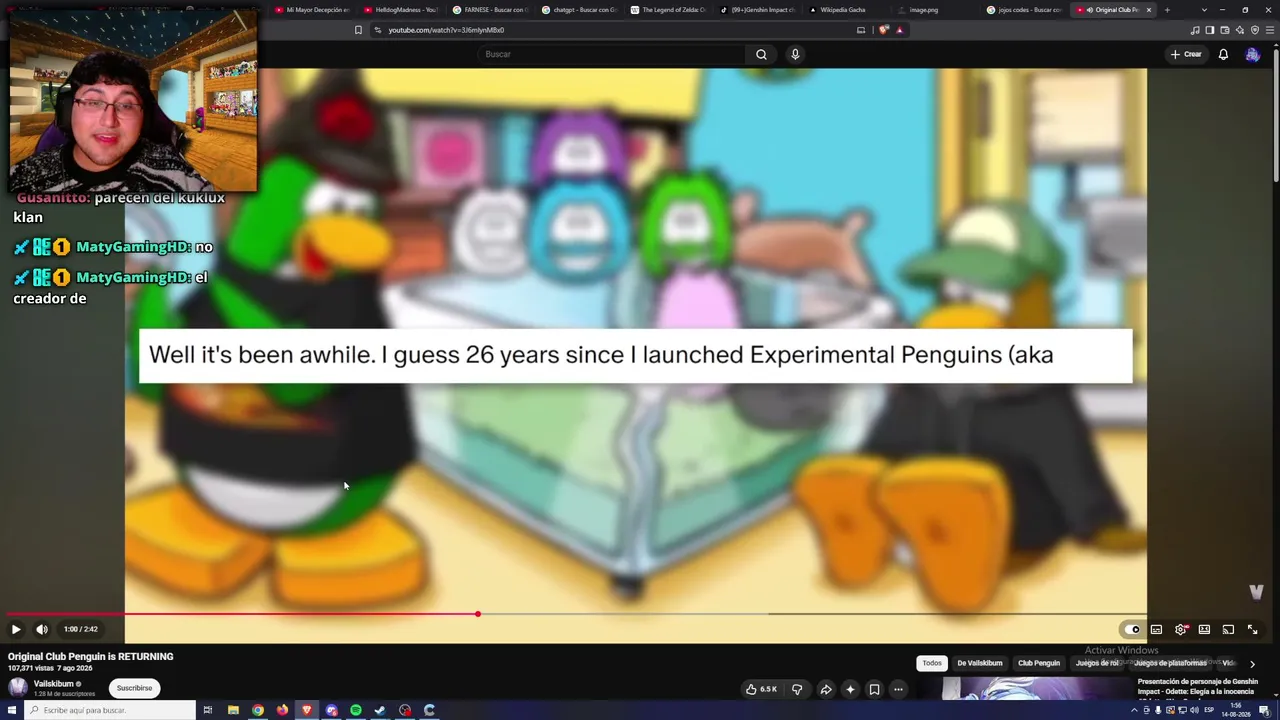Close the Original Club Penguin tab
This screenshot has height=720, width=1280.
[x=1149, y=10]
